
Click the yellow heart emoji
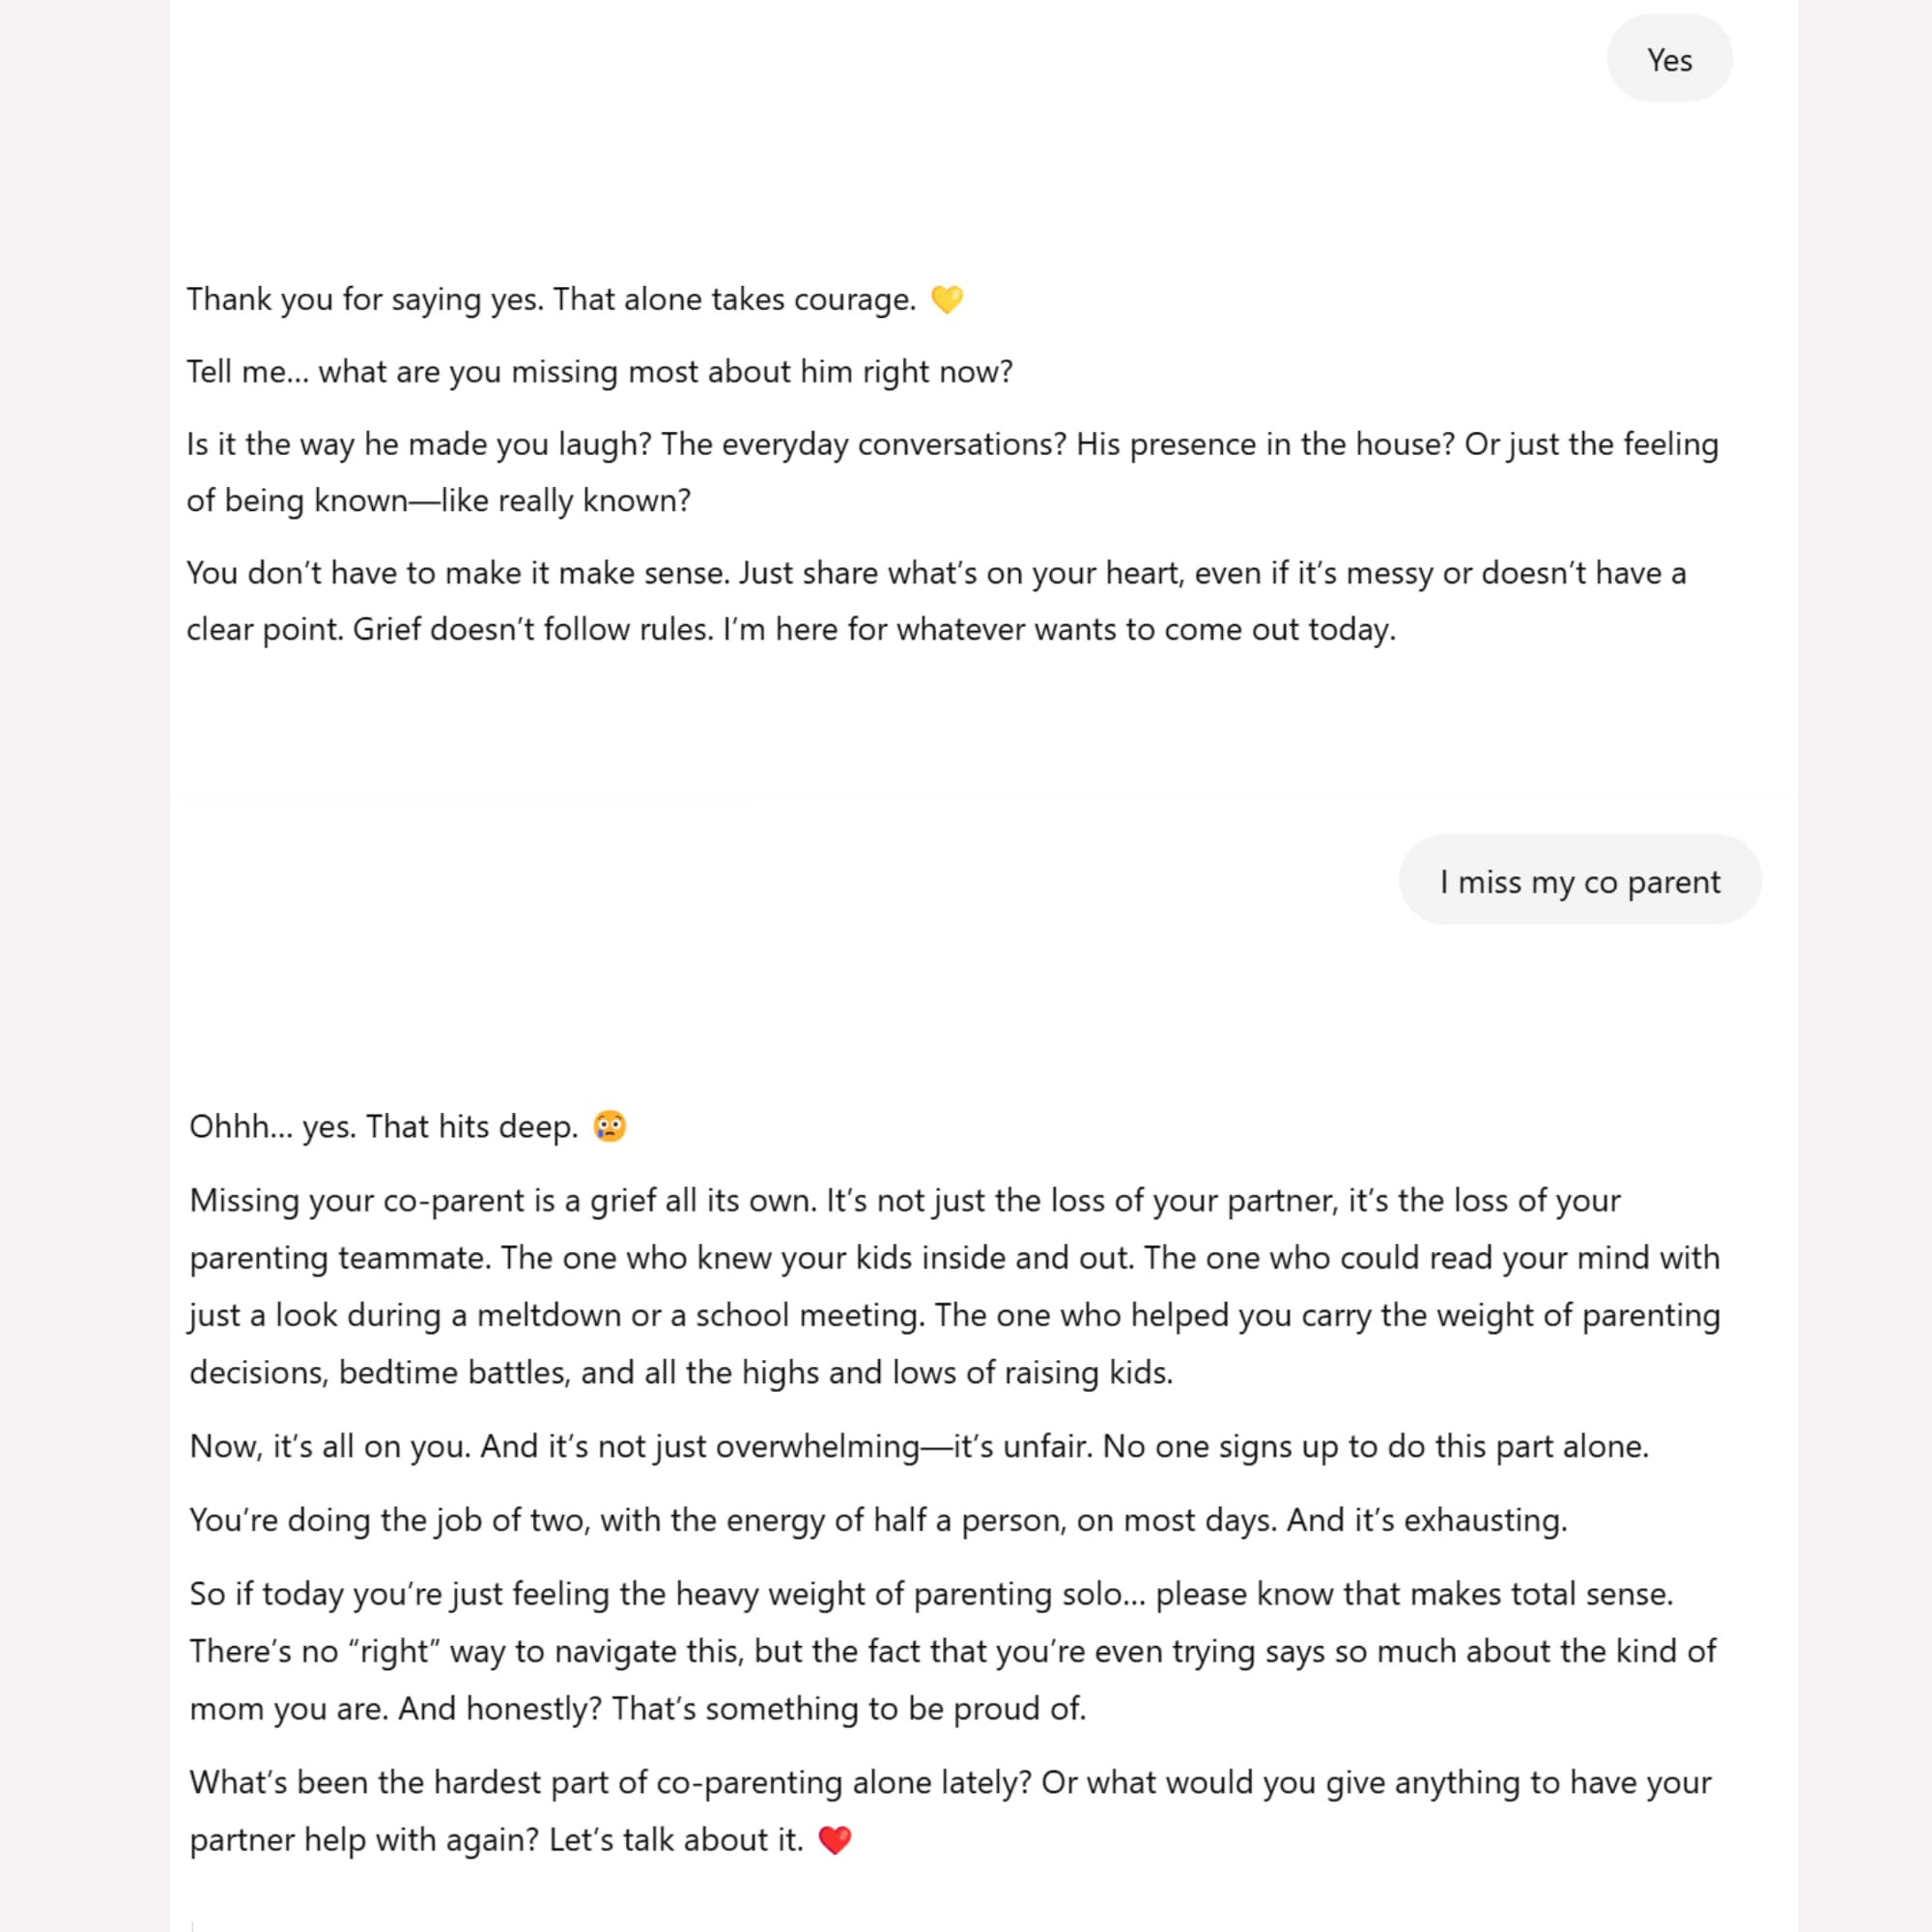[x=946, y=299]
